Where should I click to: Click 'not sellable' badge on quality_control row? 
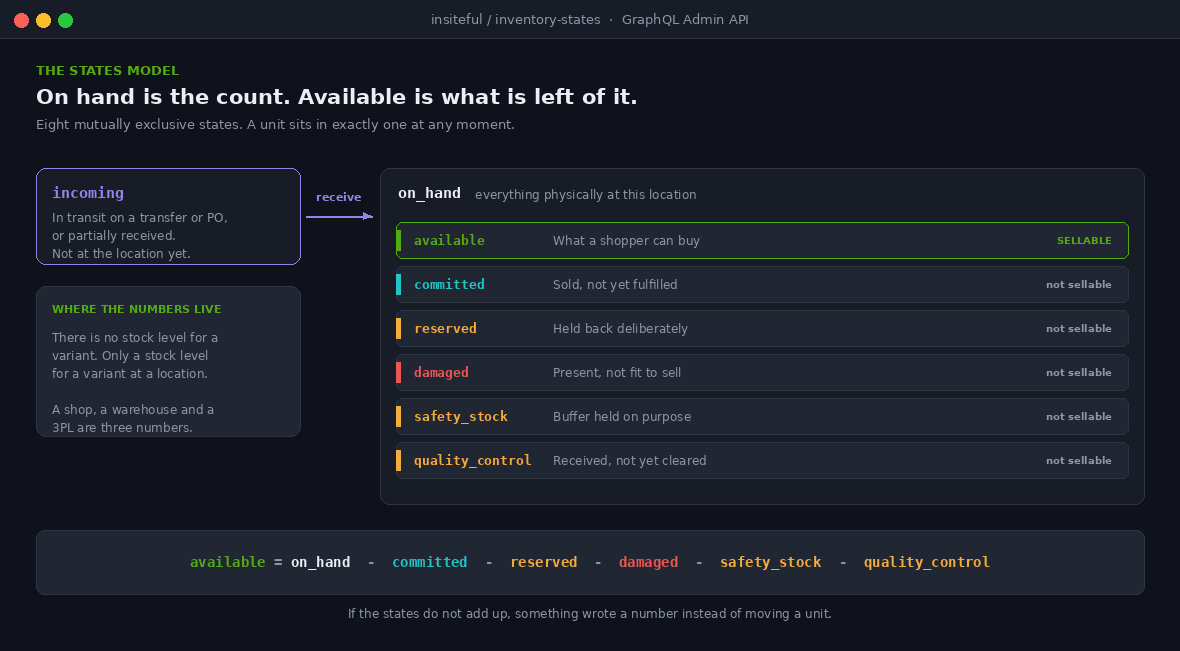point(1078,461)
